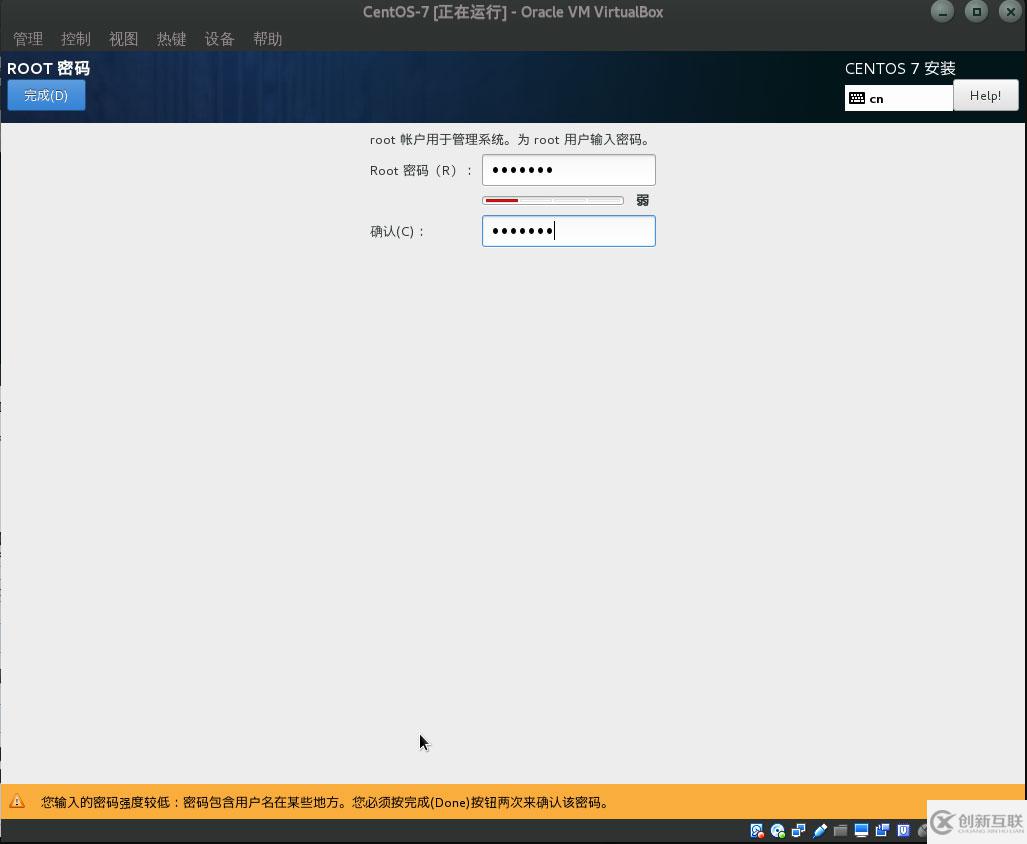Click the cn keyboard layout indicator
The image size is (1027, 844).
[899, 98]
